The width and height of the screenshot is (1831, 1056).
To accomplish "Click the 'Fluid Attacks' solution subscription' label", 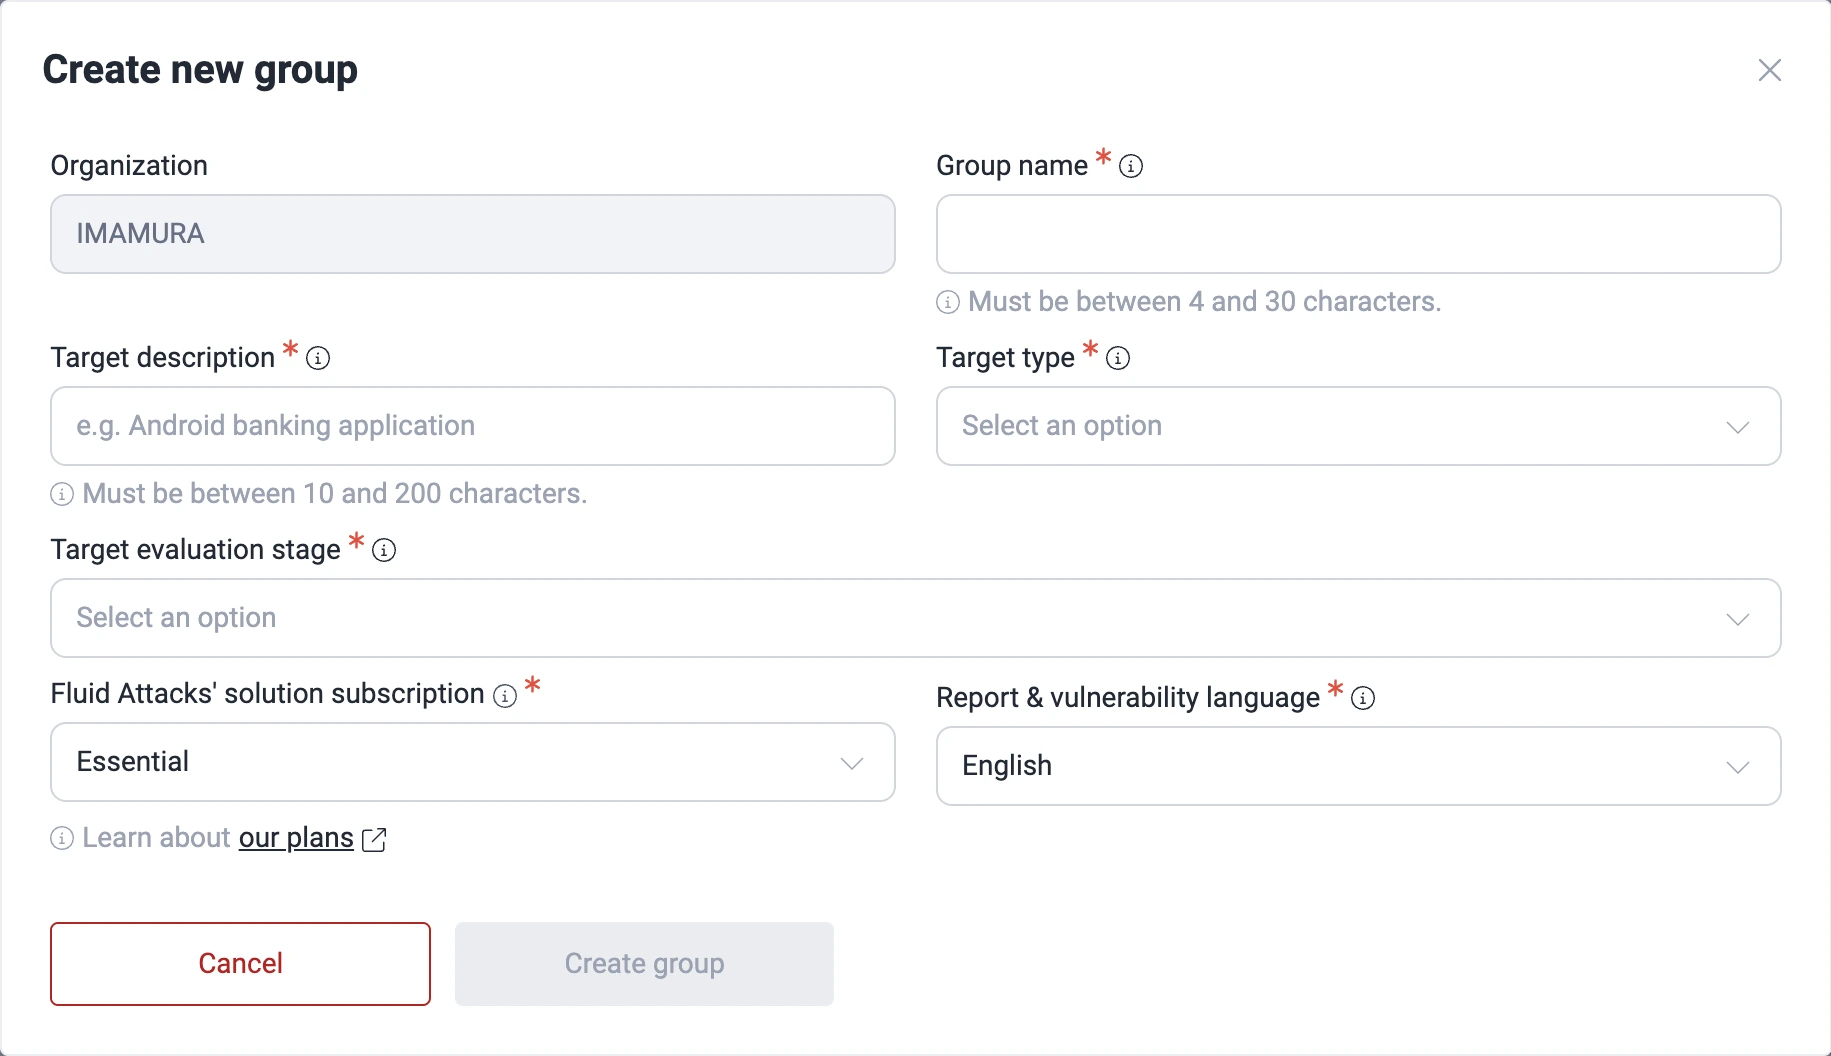I will coord(267,694).
